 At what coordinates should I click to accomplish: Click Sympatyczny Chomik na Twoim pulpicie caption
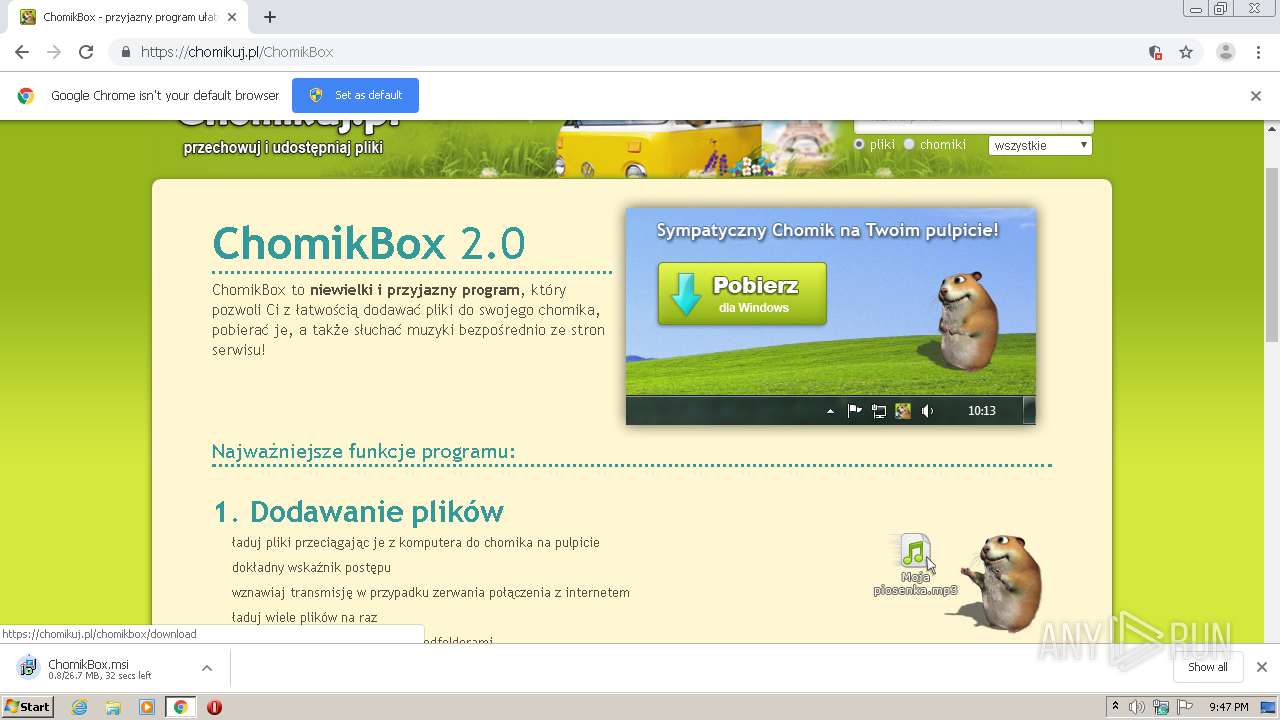coord(827,230)
